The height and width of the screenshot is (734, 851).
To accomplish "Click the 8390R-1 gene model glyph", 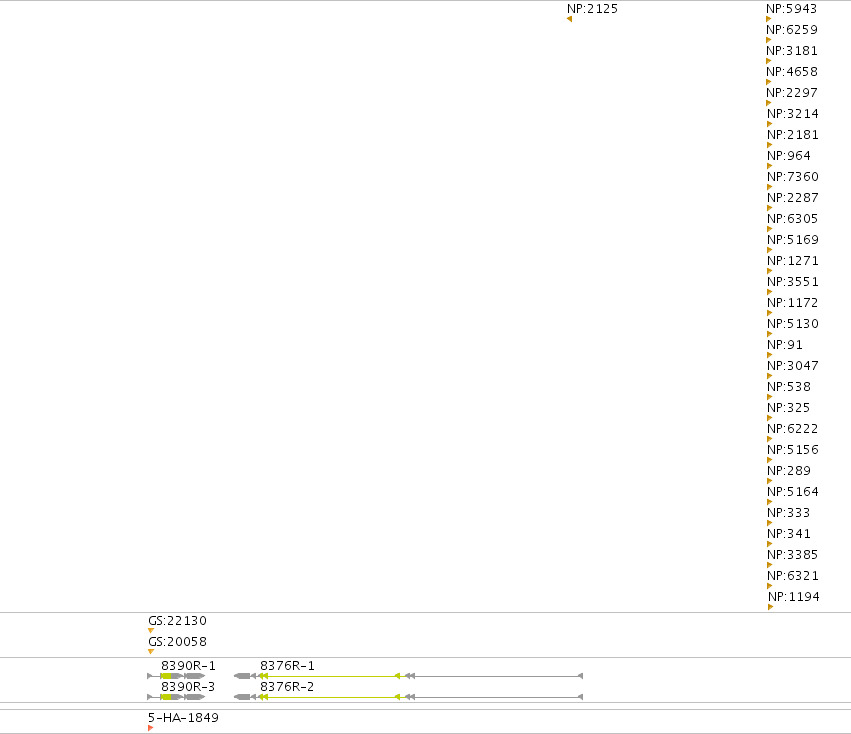I will pos(176,676).
